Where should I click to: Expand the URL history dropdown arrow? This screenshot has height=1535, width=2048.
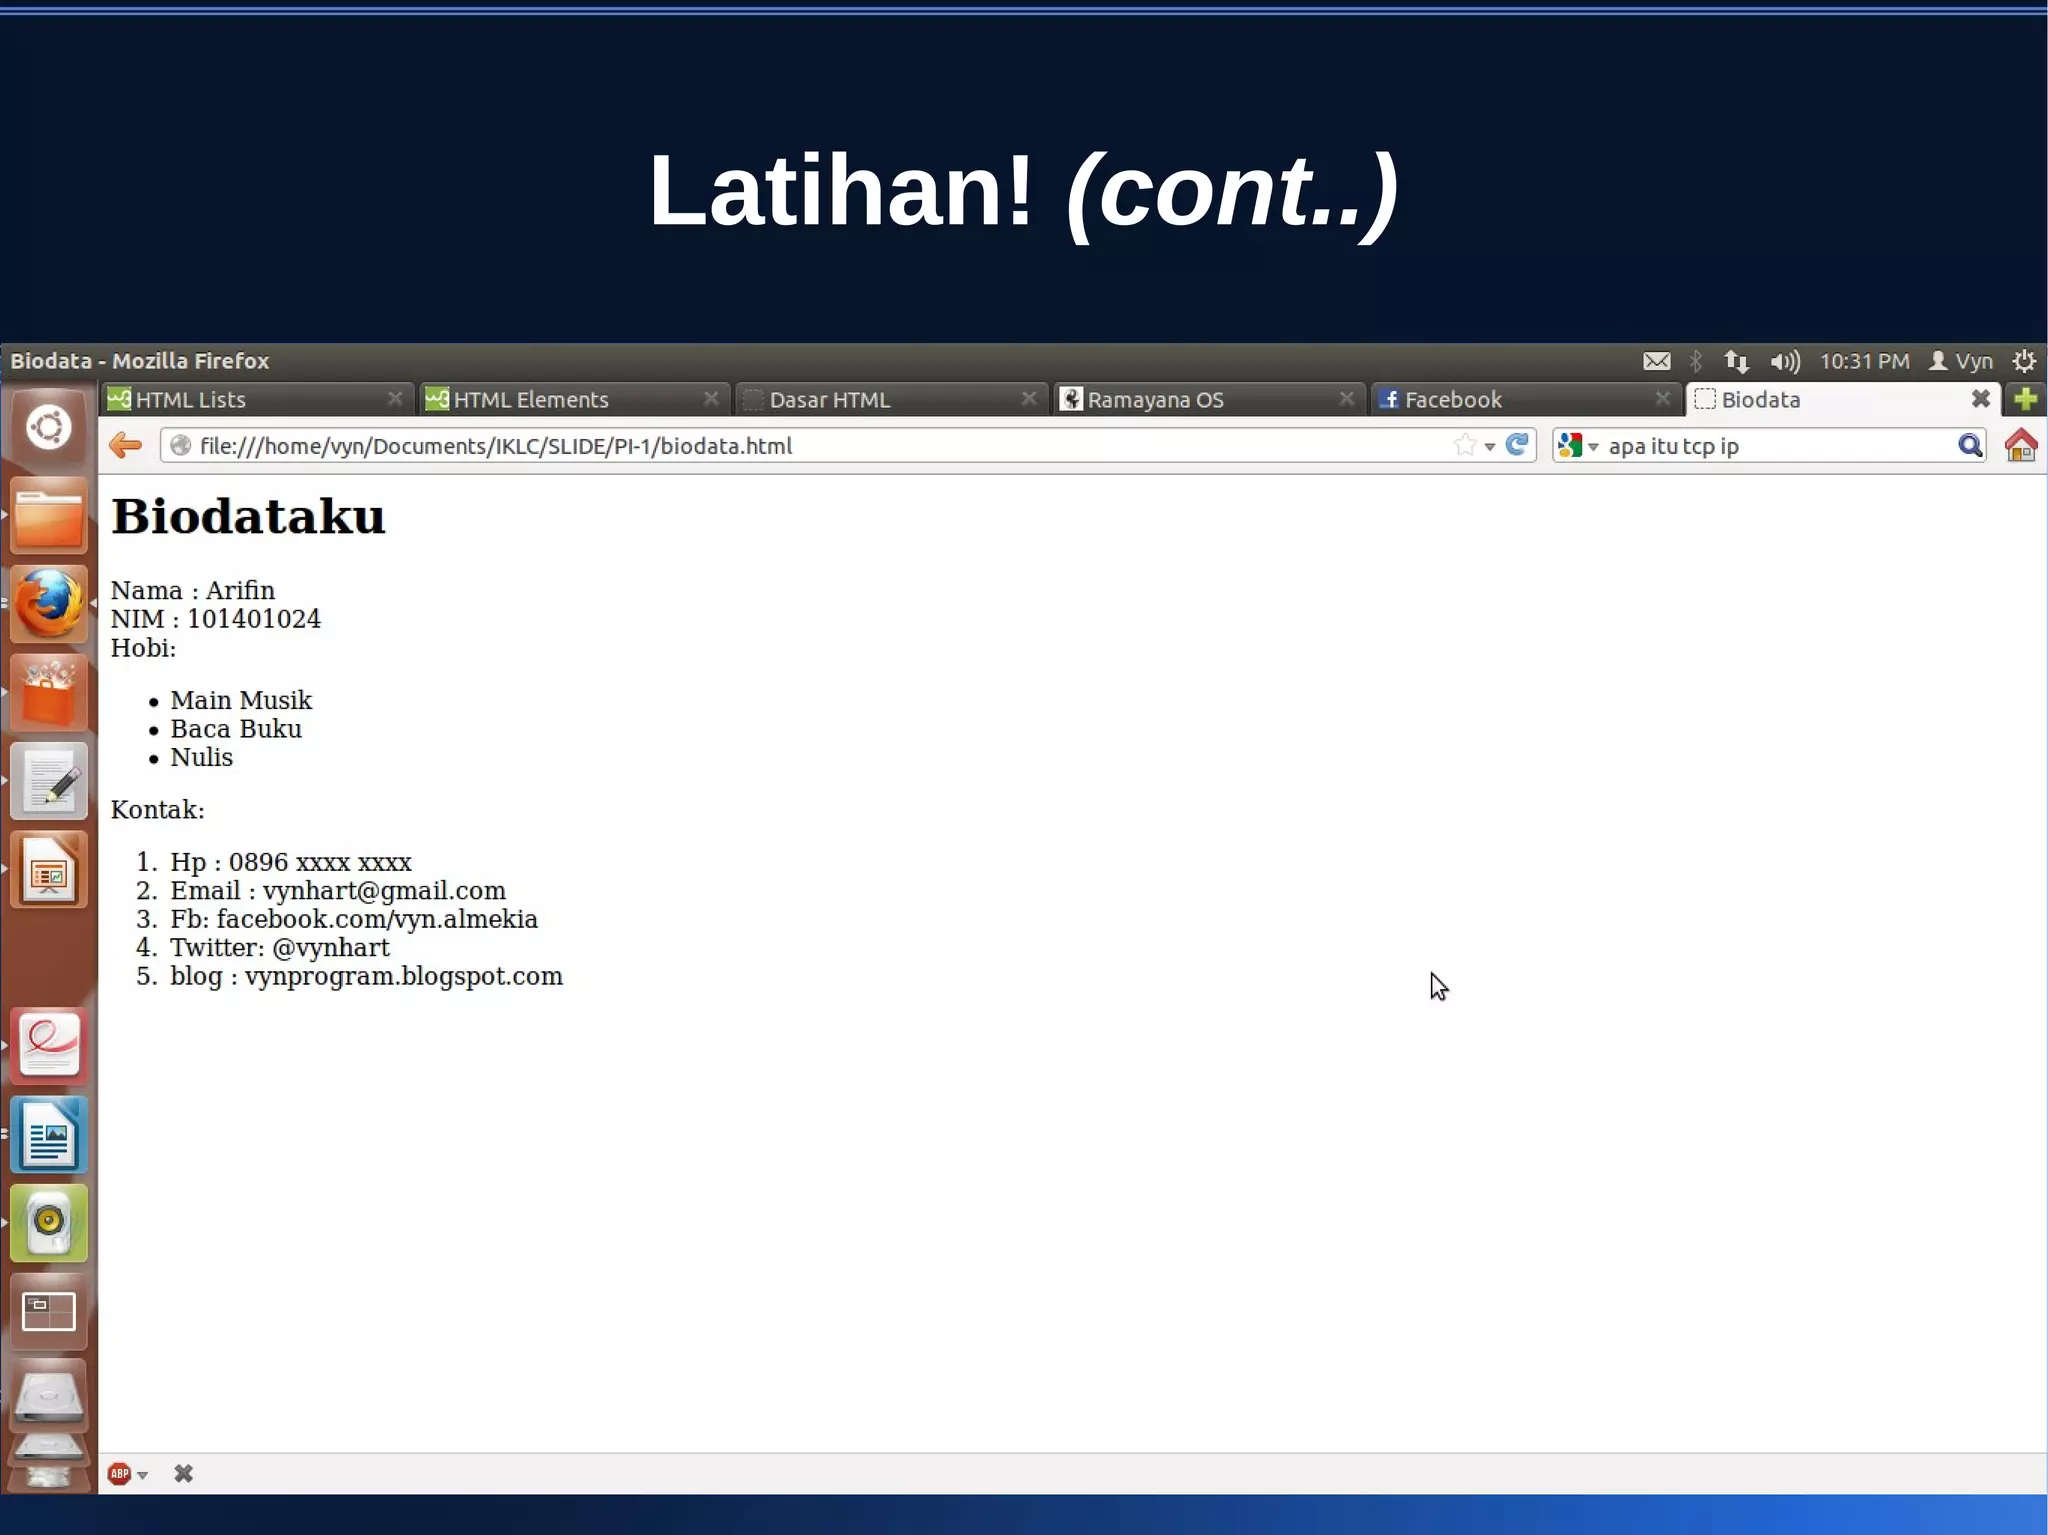1490,446
